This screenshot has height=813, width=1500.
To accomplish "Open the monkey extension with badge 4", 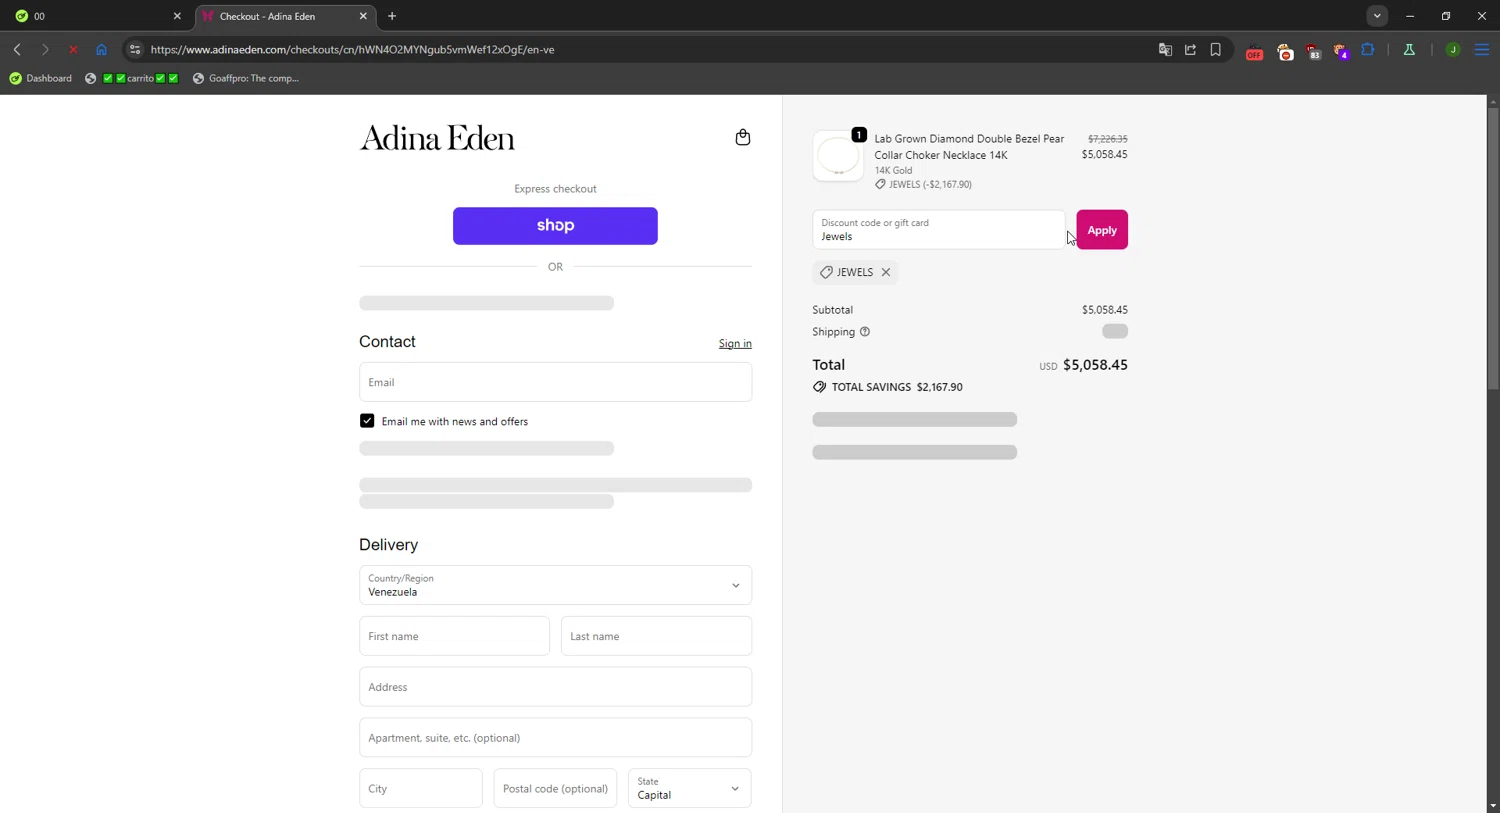I will 1341,51.
